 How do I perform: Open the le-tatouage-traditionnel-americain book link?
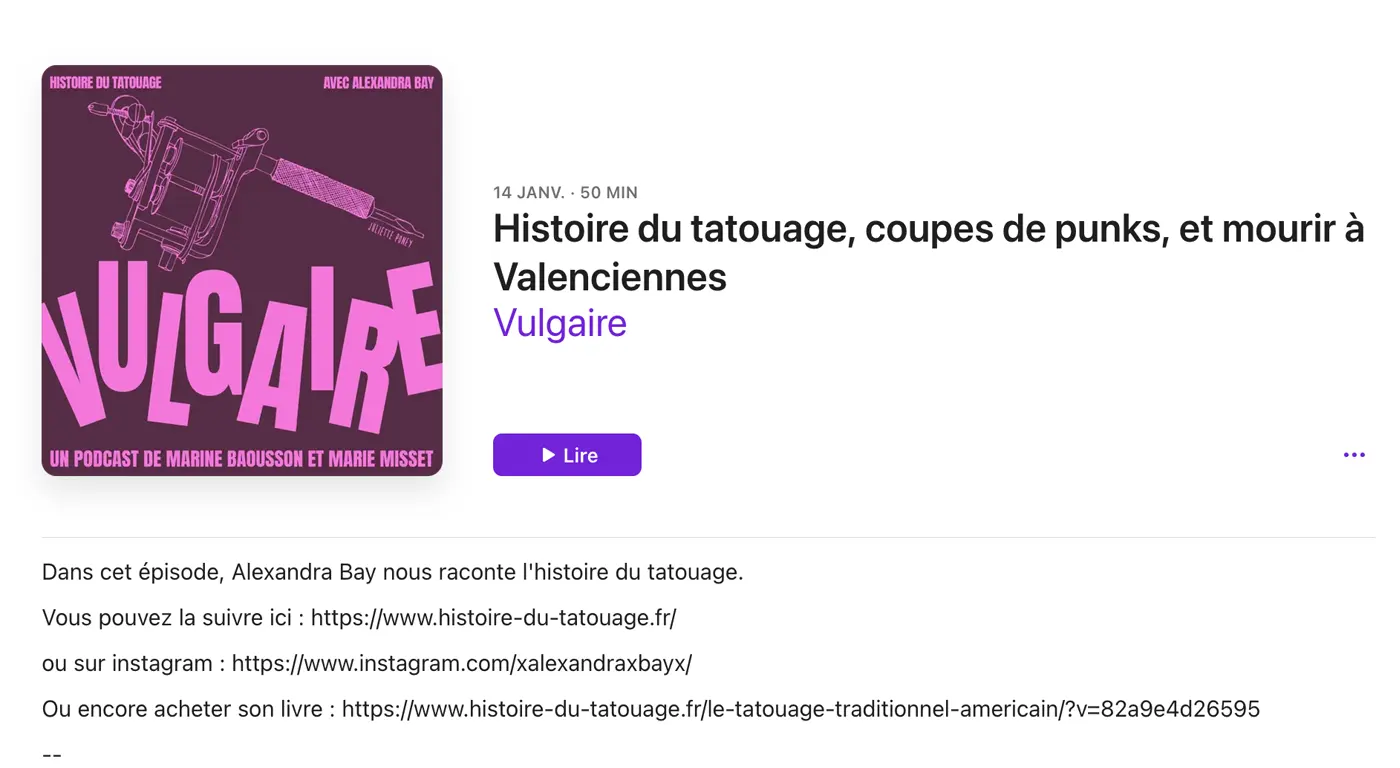pos(801,710)
